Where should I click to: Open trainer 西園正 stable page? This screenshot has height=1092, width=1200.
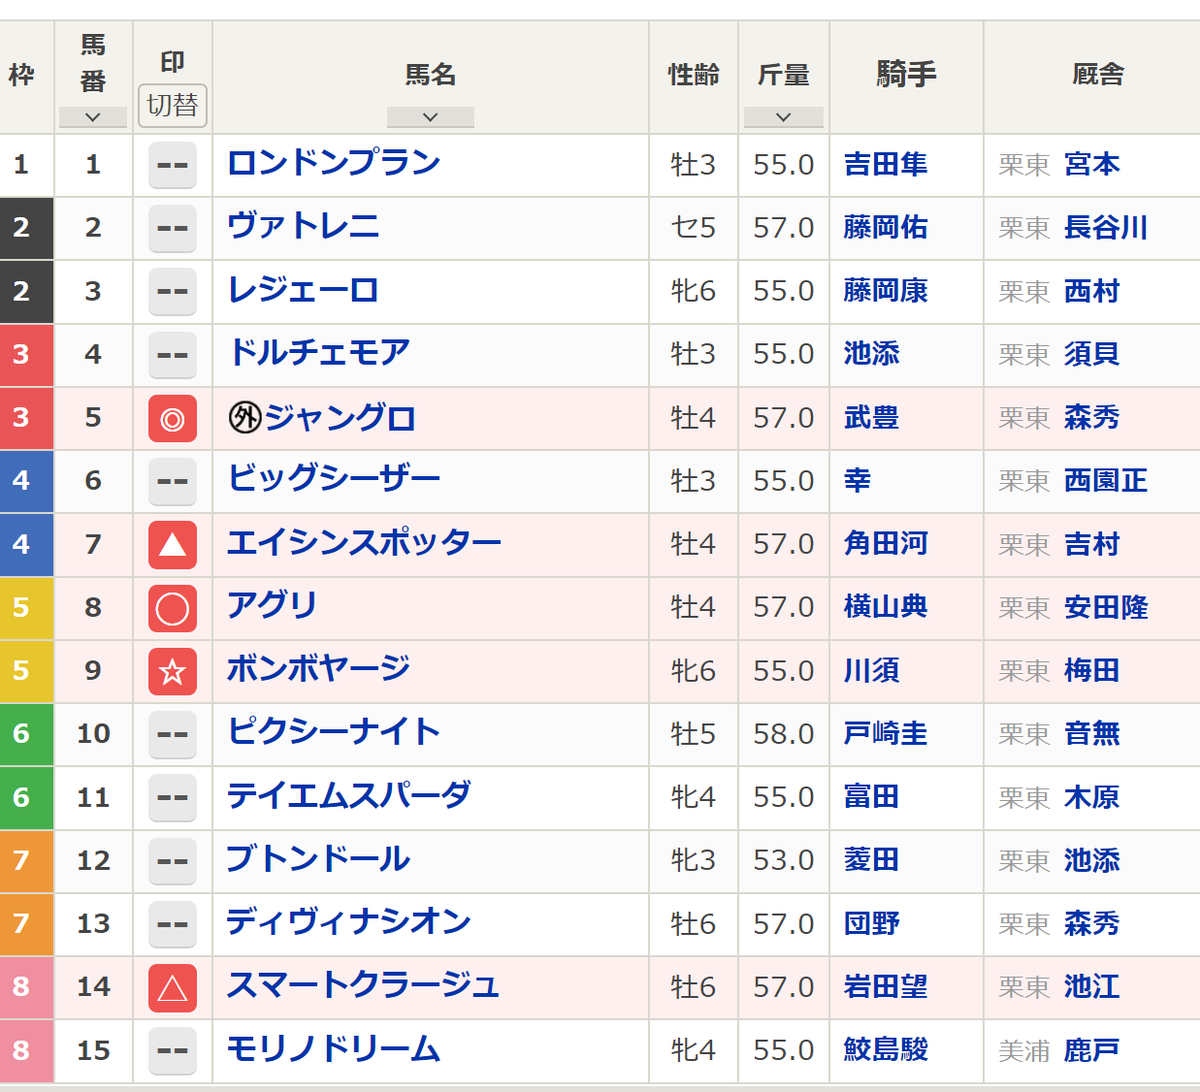[1106, 481]
